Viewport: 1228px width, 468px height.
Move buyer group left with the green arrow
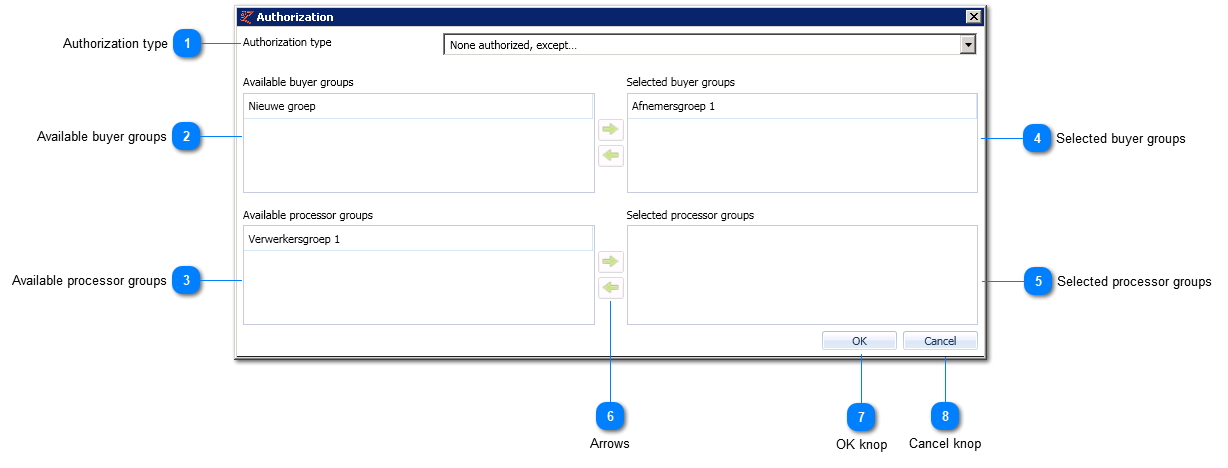pyautogui.click(x=610, y=155)
